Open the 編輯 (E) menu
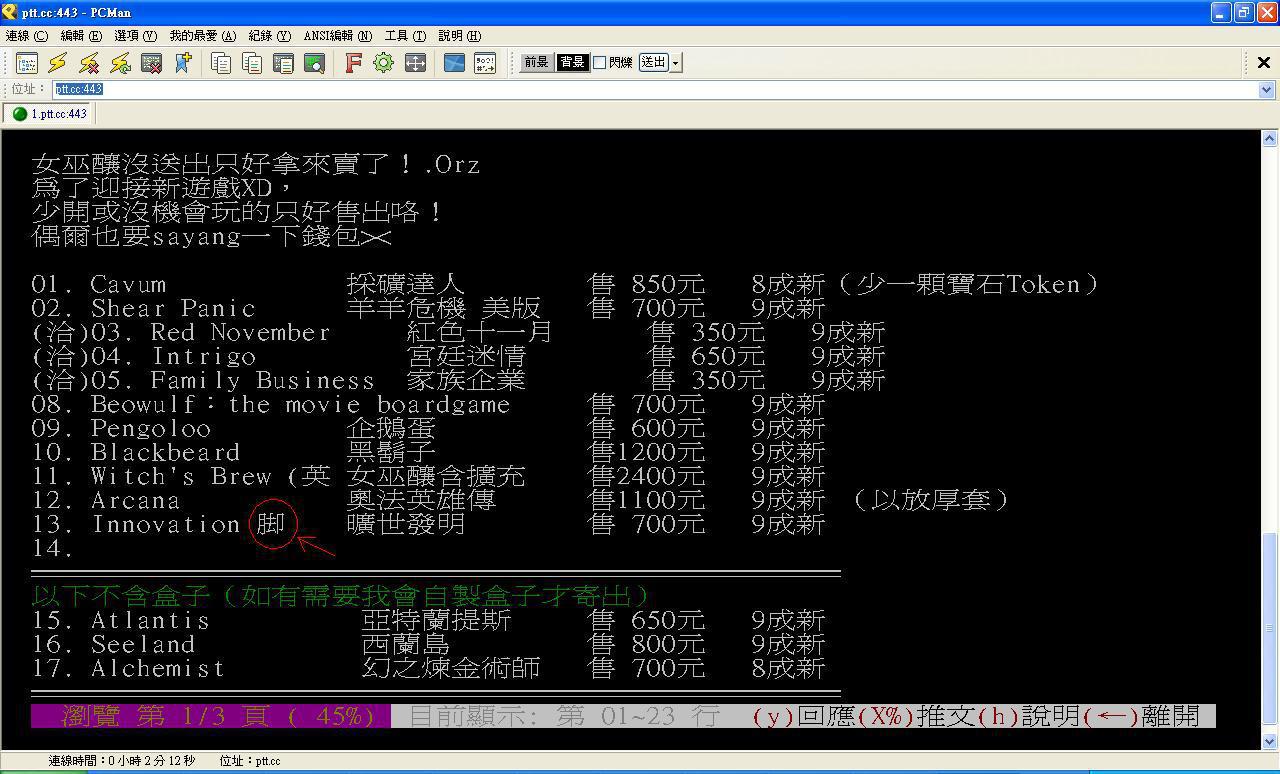This screenshot has height=774, width=1280. coord(81,36)
